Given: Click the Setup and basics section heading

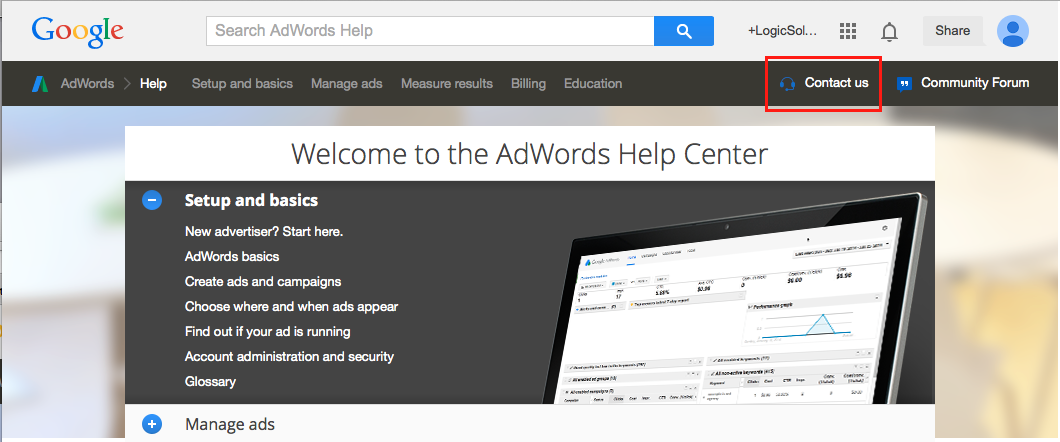Looking at the screenshot, I should (x=251, y=201).
